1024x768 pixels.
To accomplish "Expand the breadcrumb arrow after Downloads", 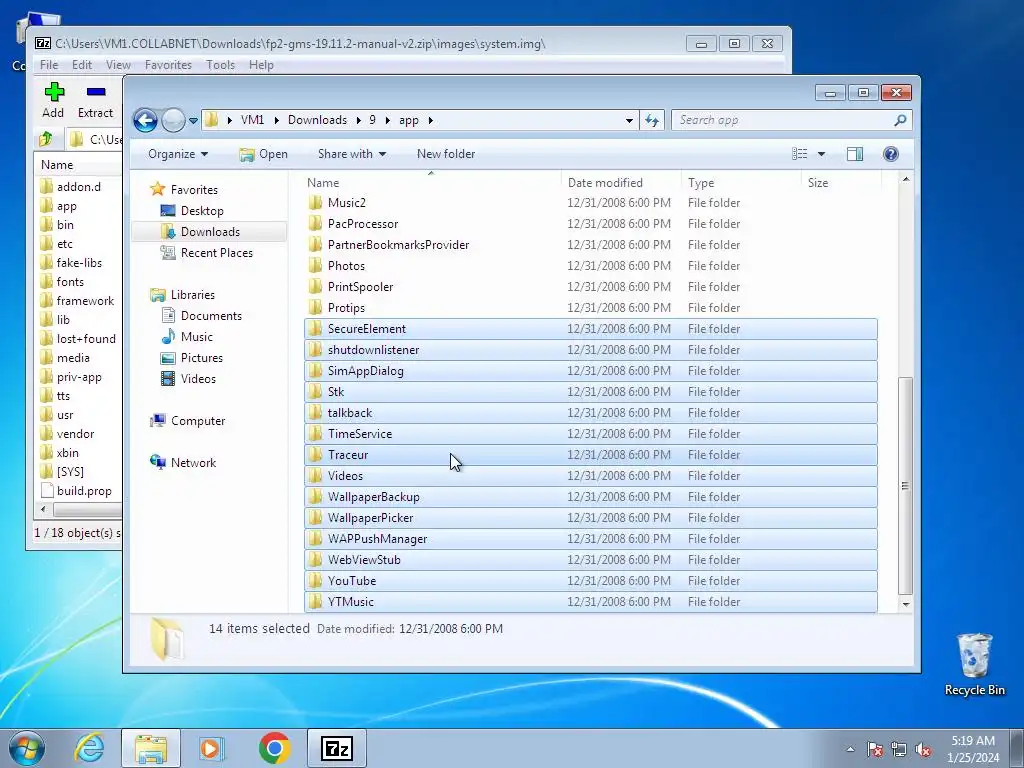I will pos(359,120).
